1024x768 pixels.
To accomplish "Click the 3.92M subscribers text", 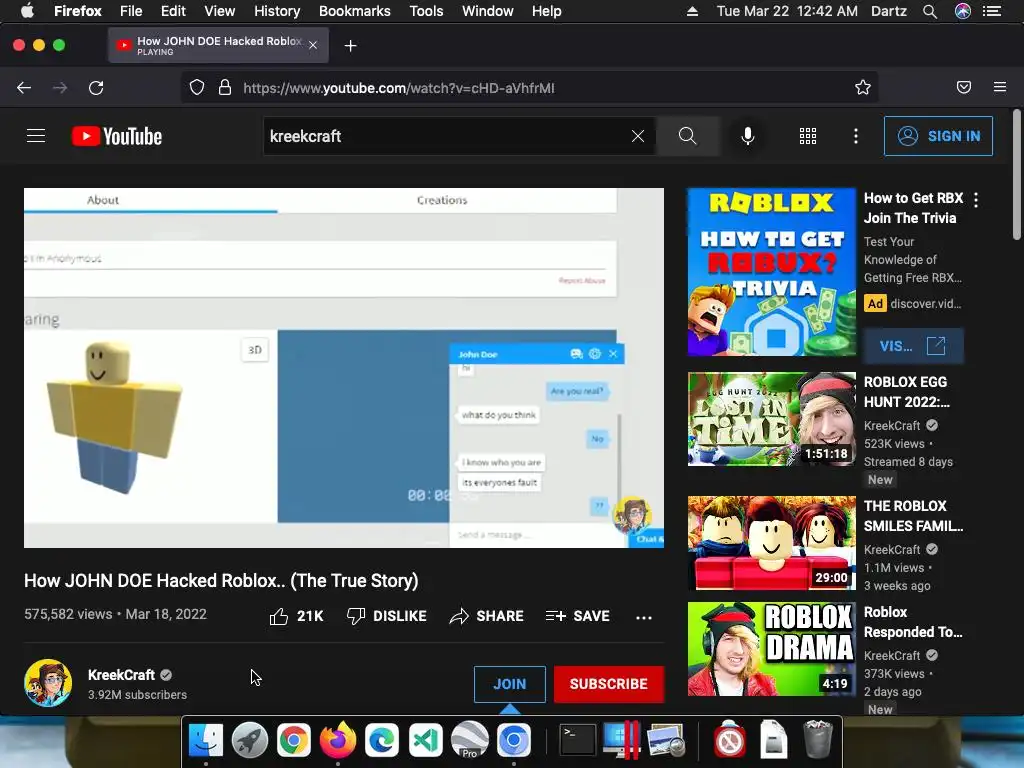I will click(137, 694).
